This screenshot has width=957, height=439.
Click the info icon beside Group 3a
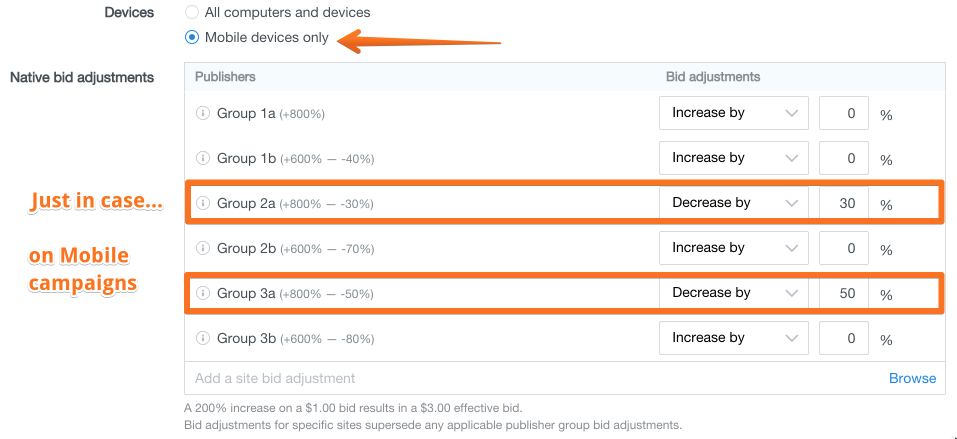click(203, 293)
